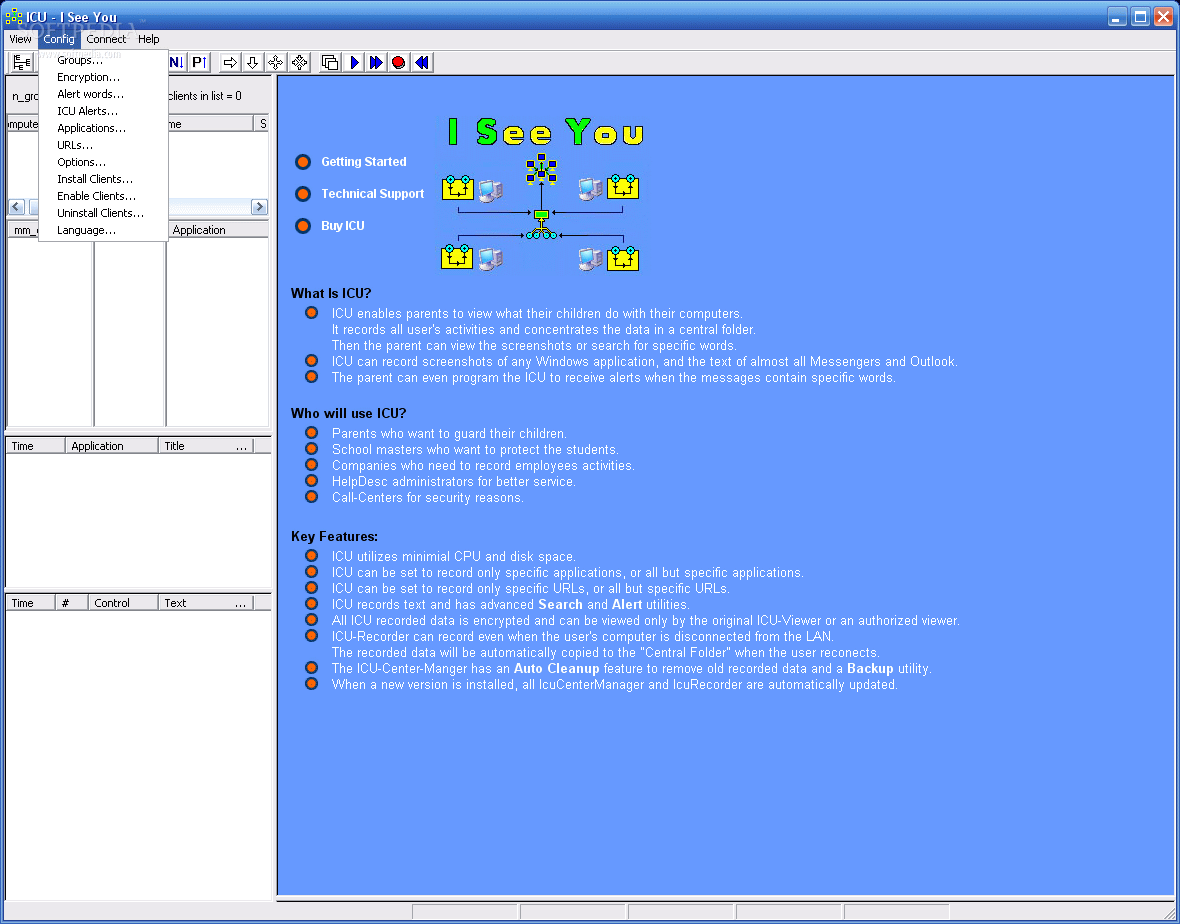
Task: Click the 'What Is ICU?' heading
Action: tap(331, 293)
